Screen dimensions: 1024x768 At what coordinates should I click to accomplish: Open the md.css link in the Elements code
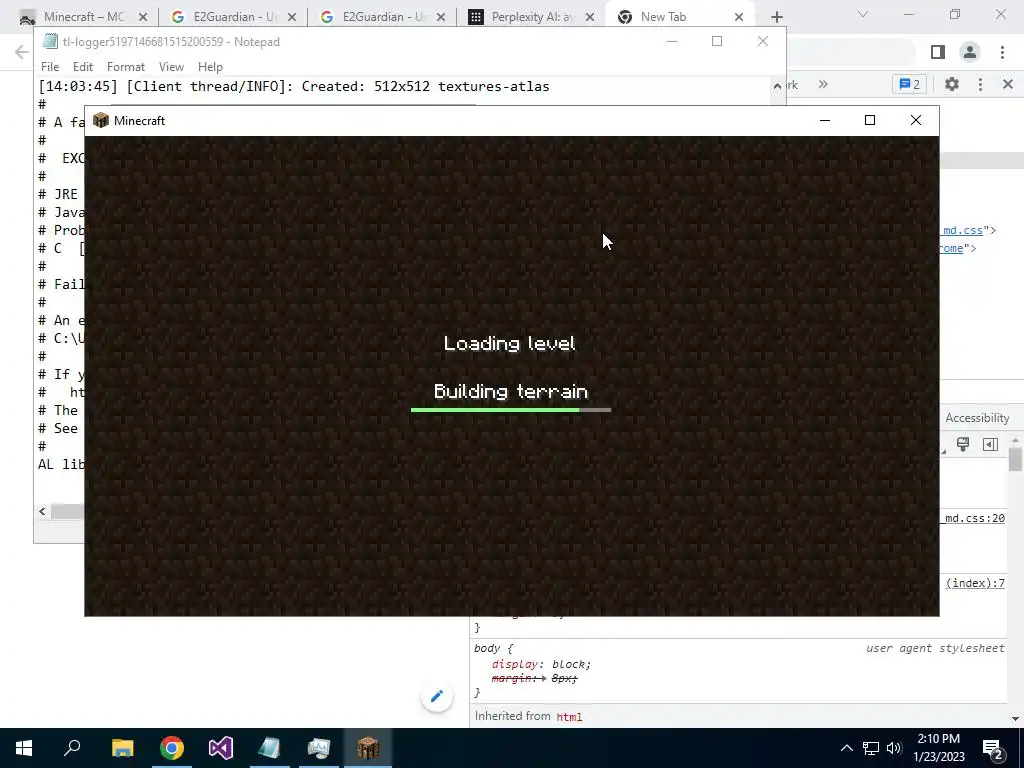click(963, 230)
